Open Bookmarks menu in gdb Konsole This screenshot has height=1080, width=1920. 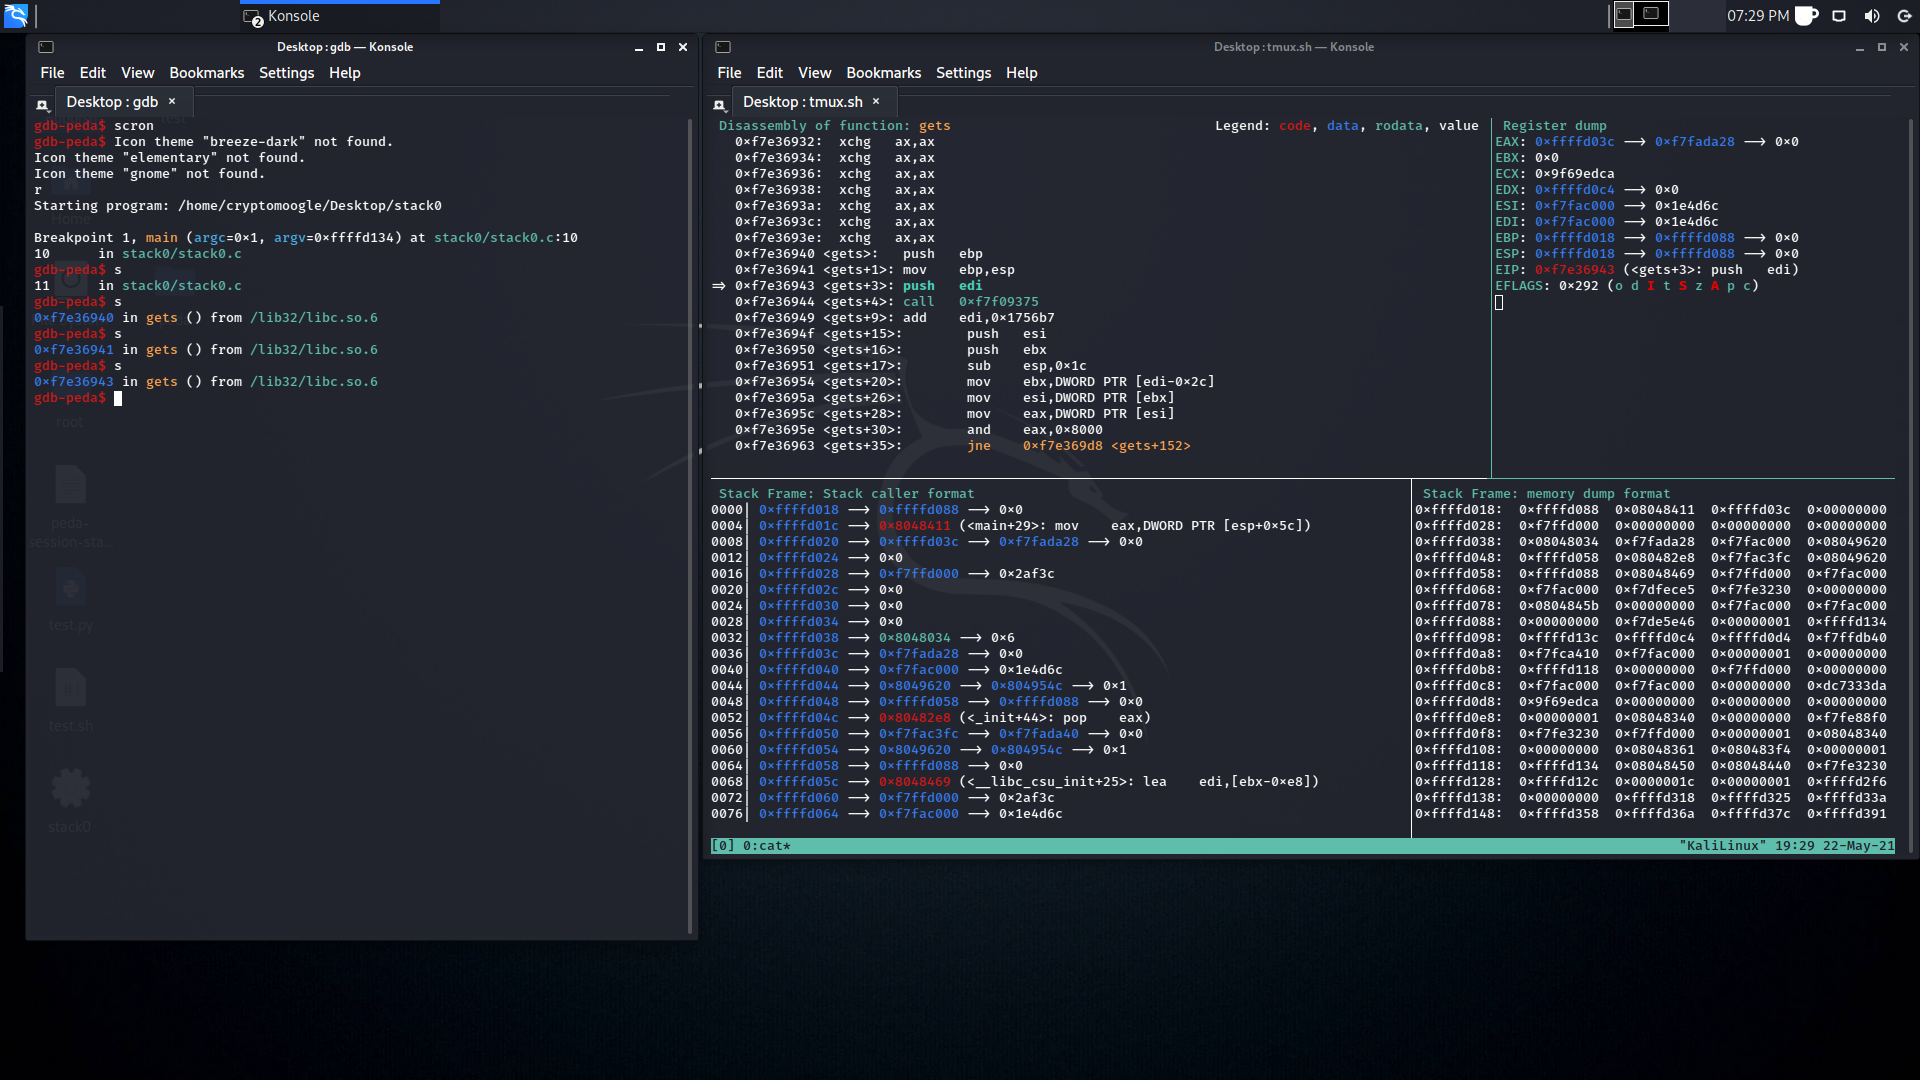207,73
